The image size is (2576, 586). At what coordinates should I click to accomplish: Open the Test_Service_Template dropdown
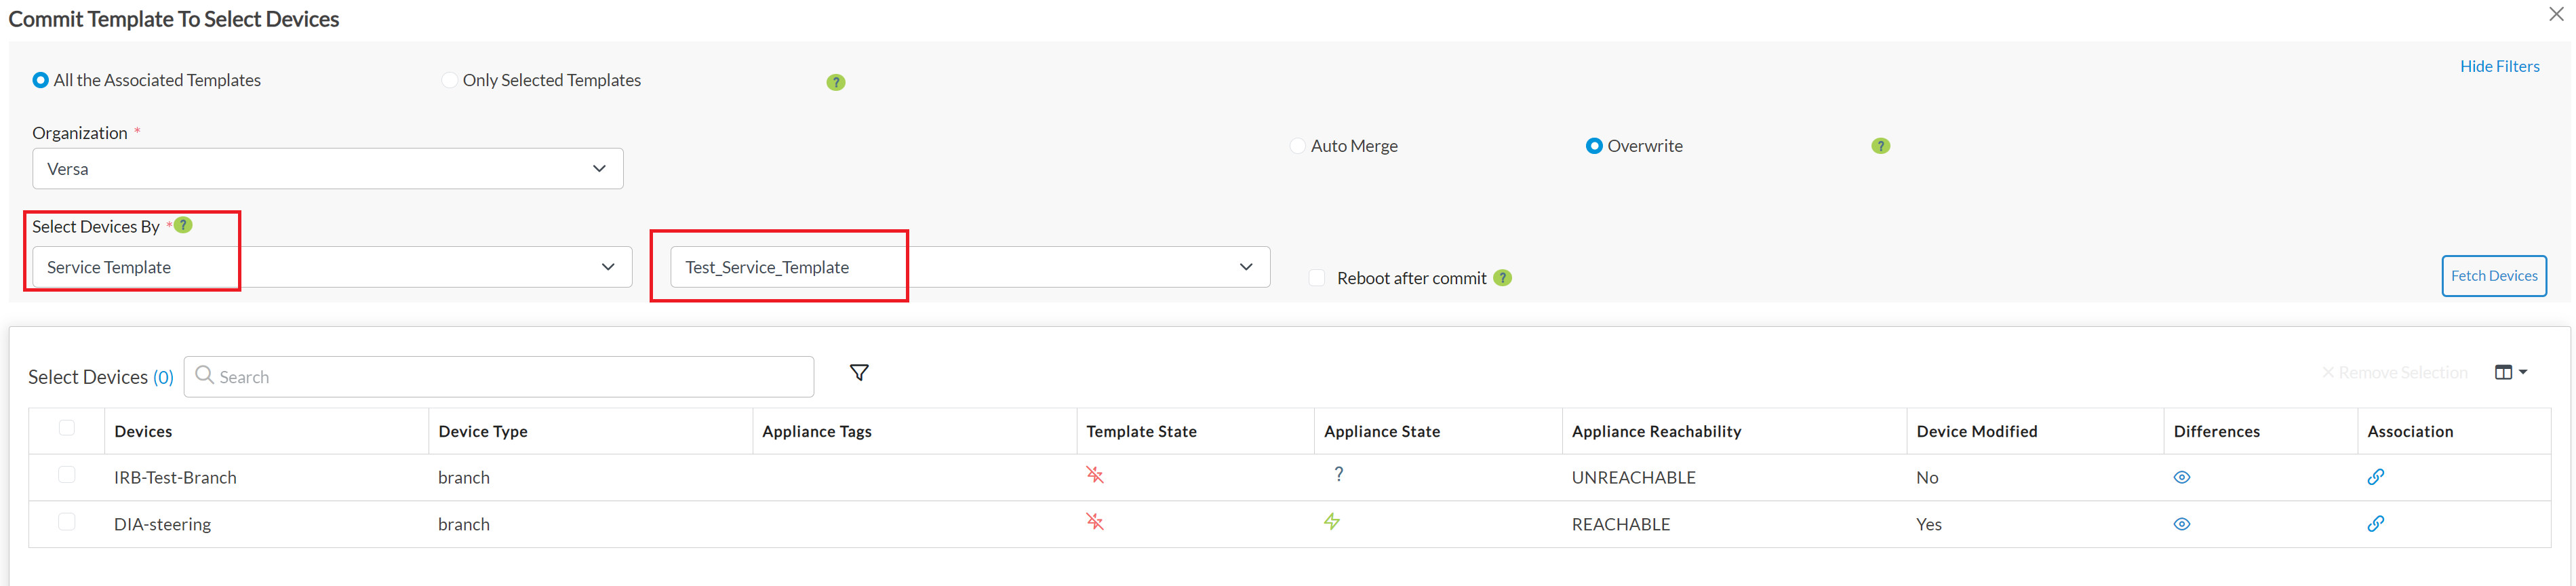(x=970, y=267)
